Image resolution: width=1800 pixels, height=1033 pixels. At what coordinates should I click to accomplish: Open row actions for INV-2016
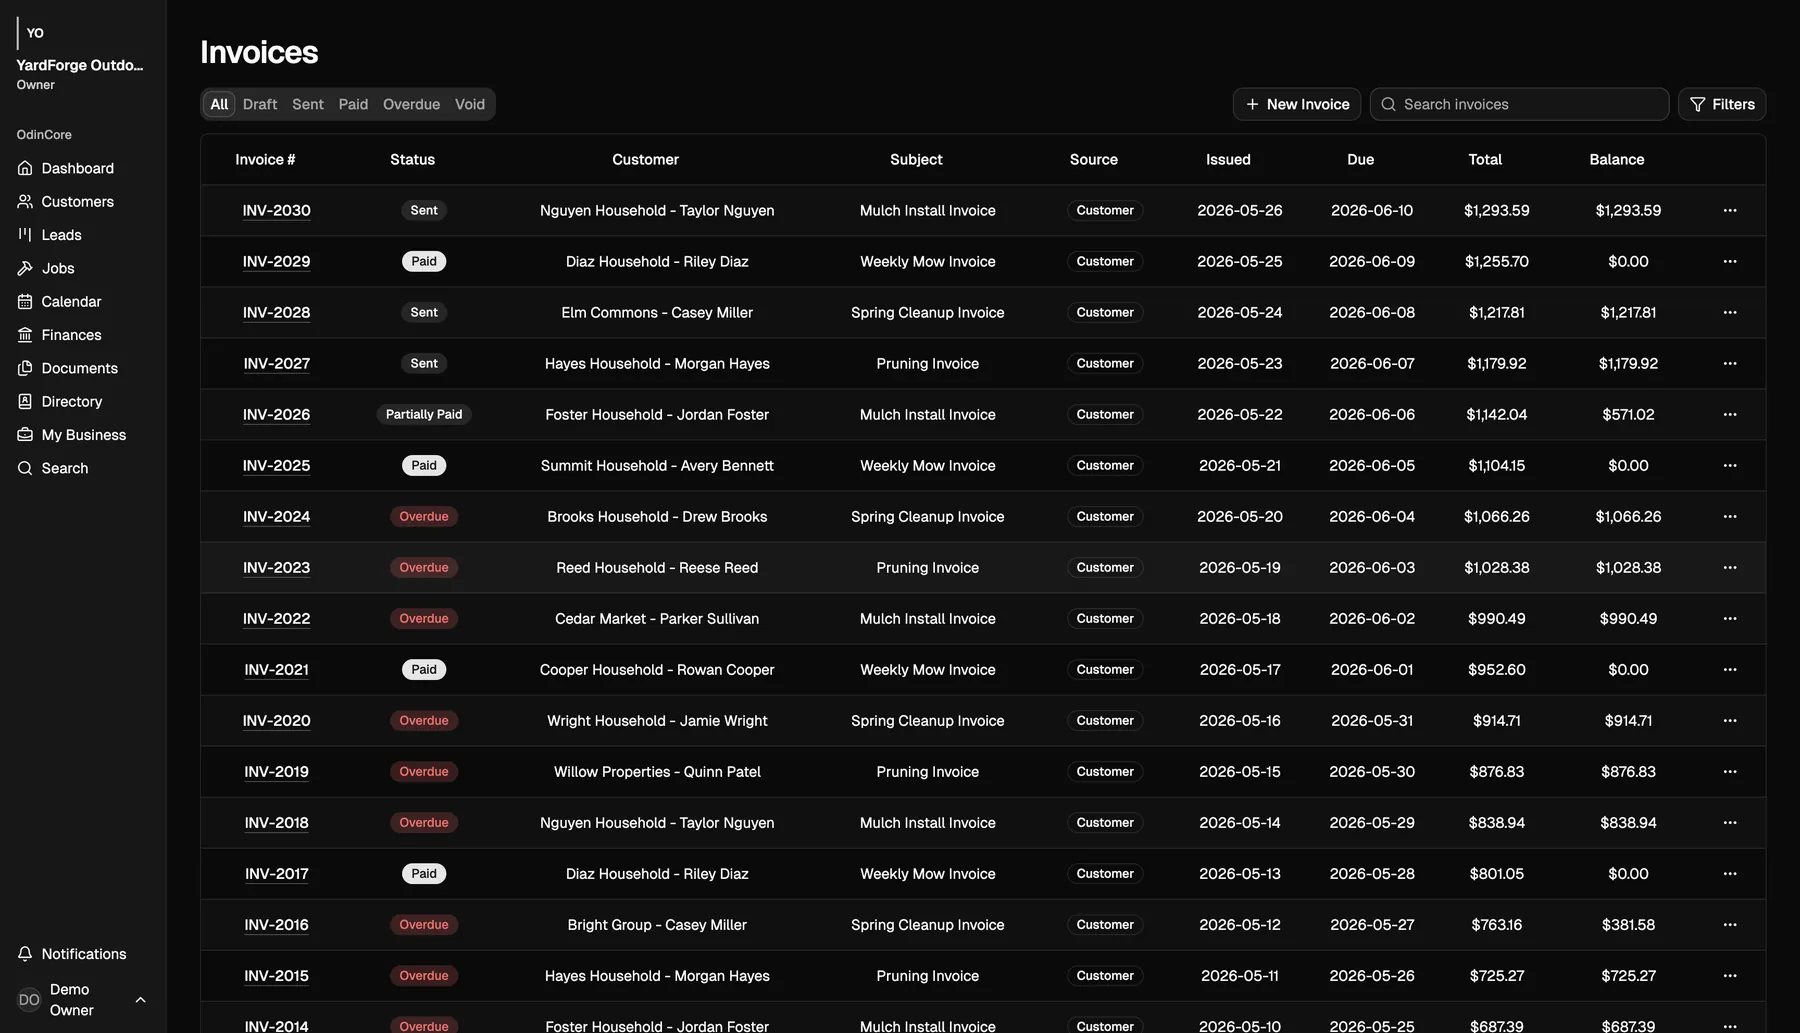pyautogui.click(x=1730, y=924)
